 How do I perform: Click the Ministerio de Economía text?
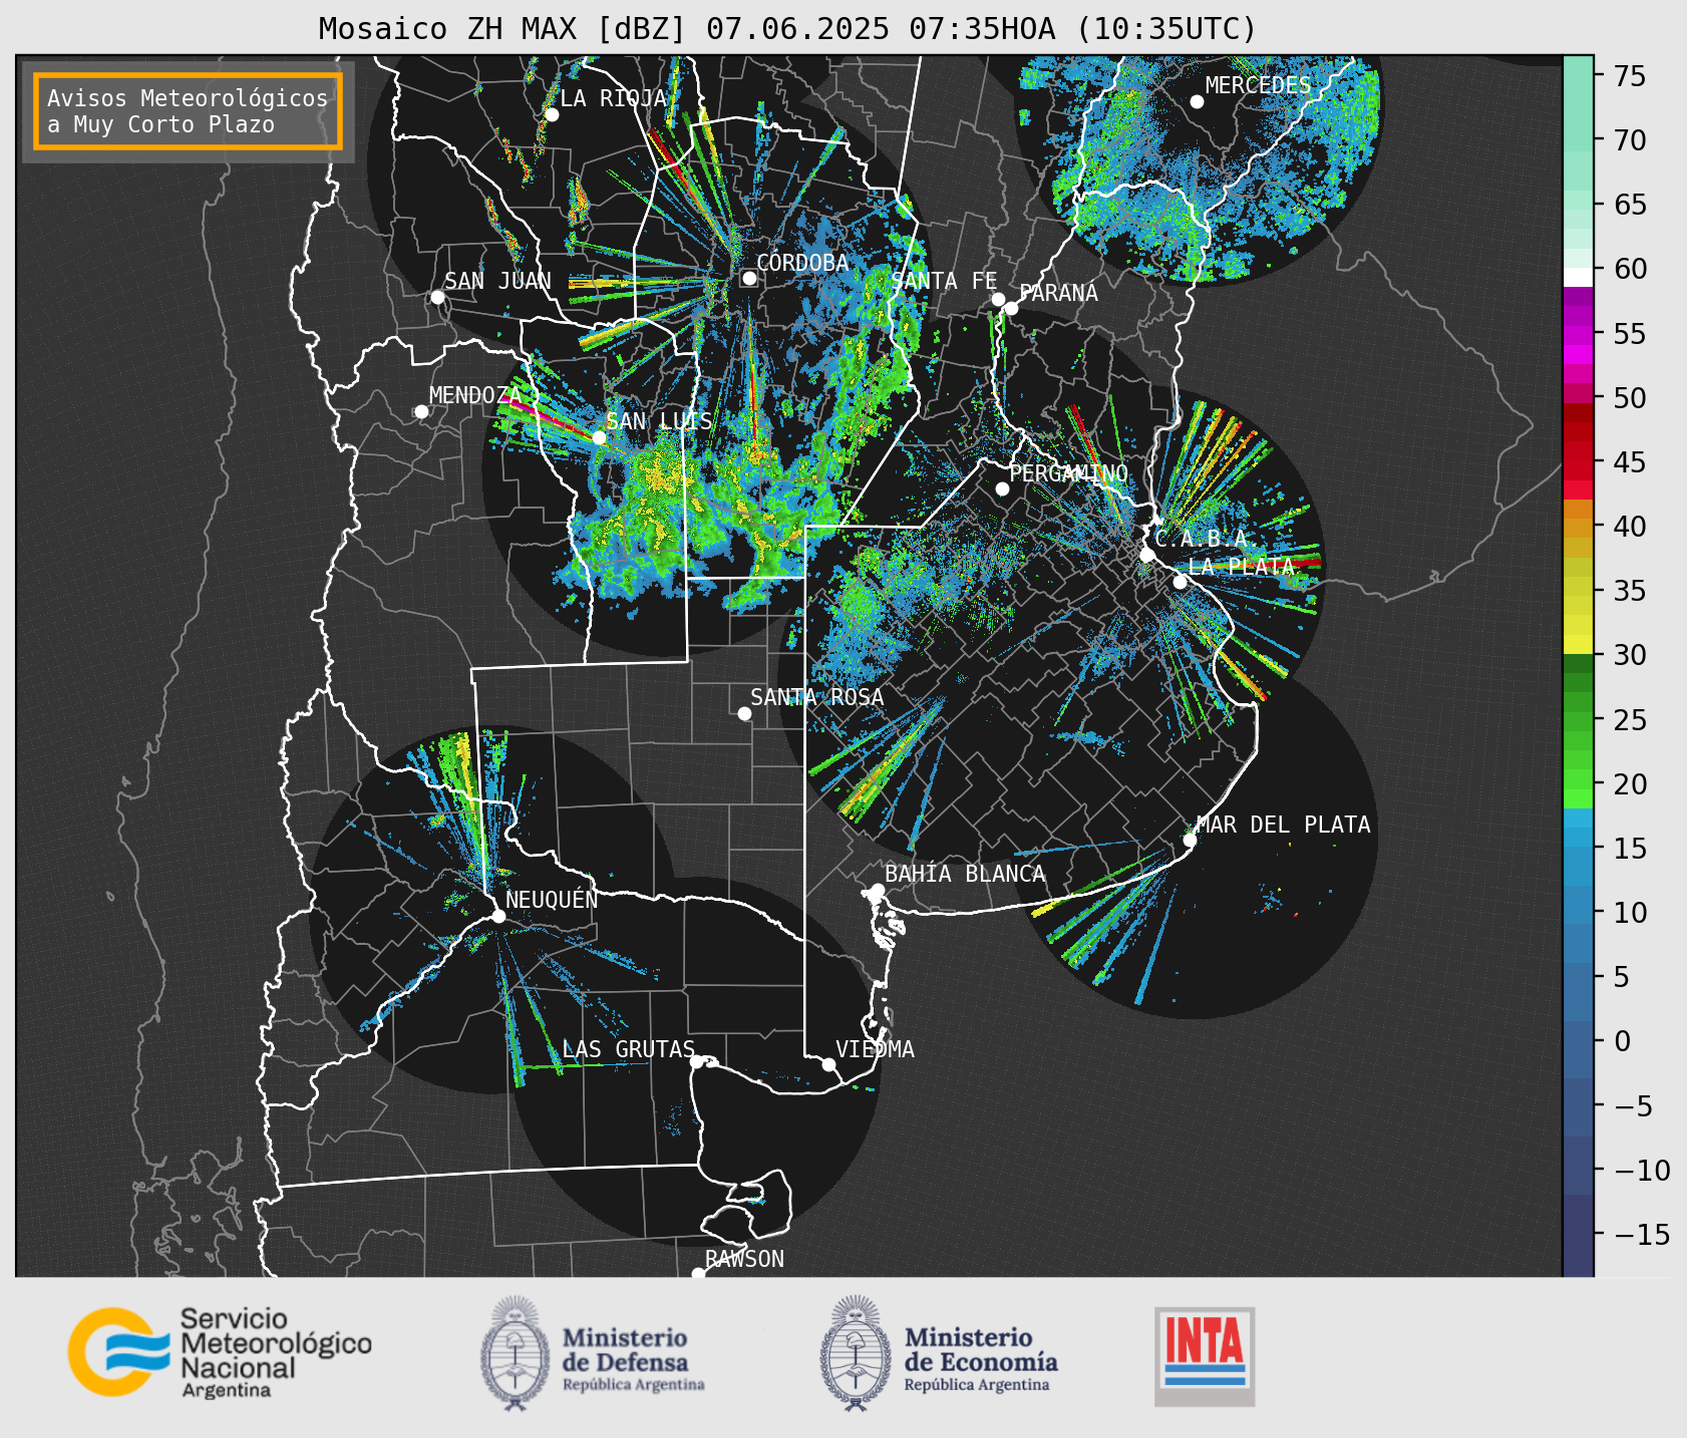coord(981,1358)
